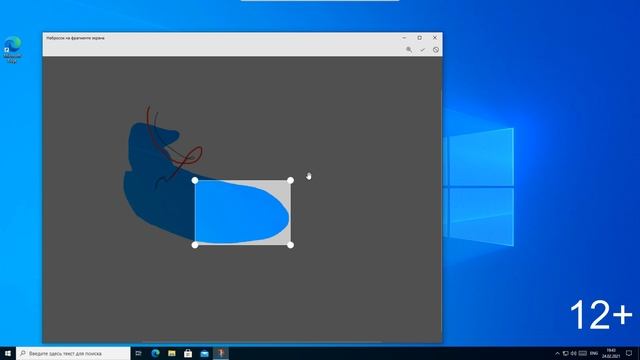Open the clock and date flyout

[611, 353]
